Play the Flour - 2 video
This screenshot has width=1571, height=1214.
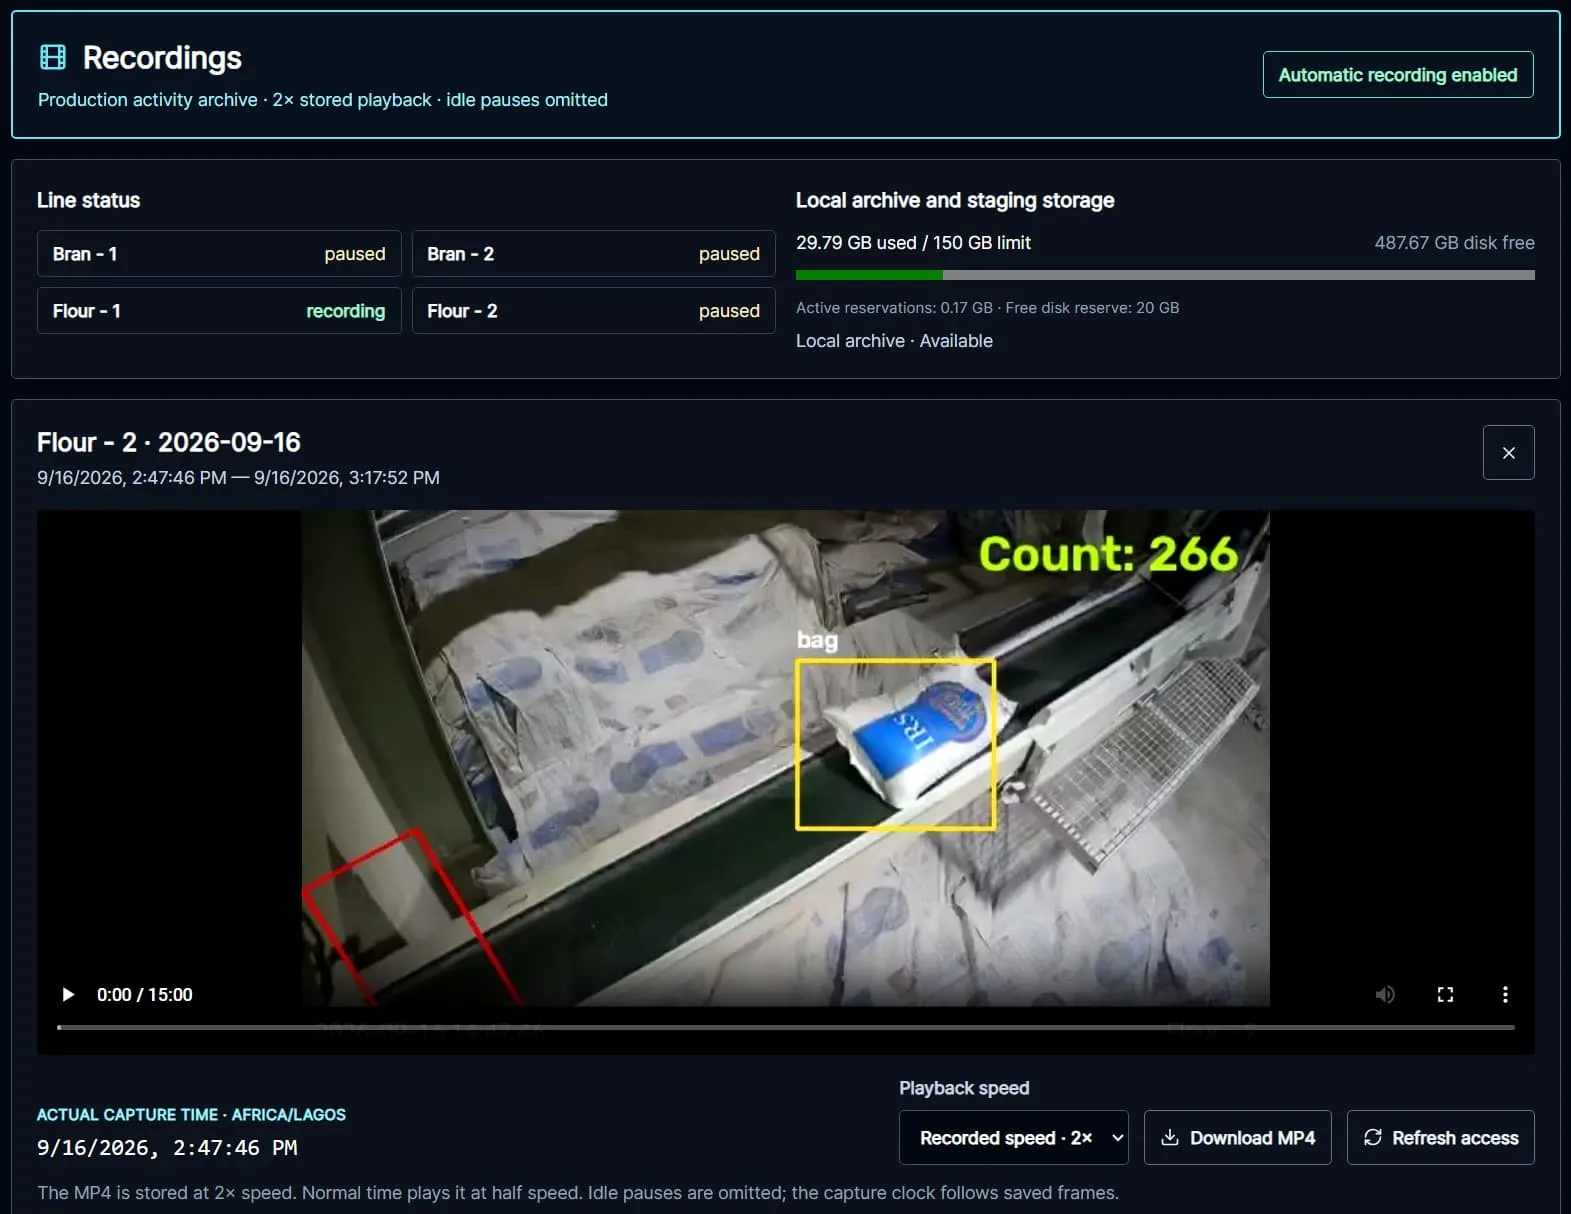(68, 995)
